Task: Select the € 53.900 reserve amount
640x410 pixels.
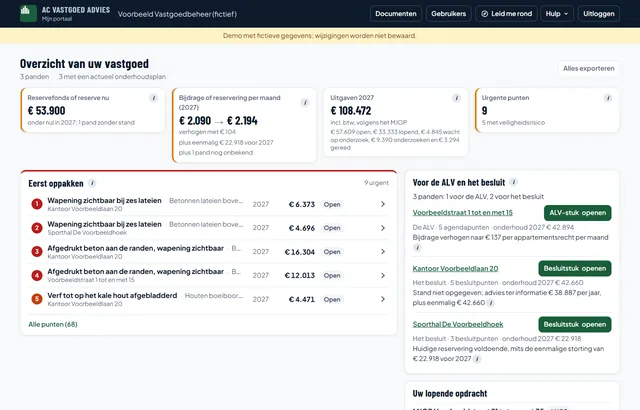Action: point(47,111)
